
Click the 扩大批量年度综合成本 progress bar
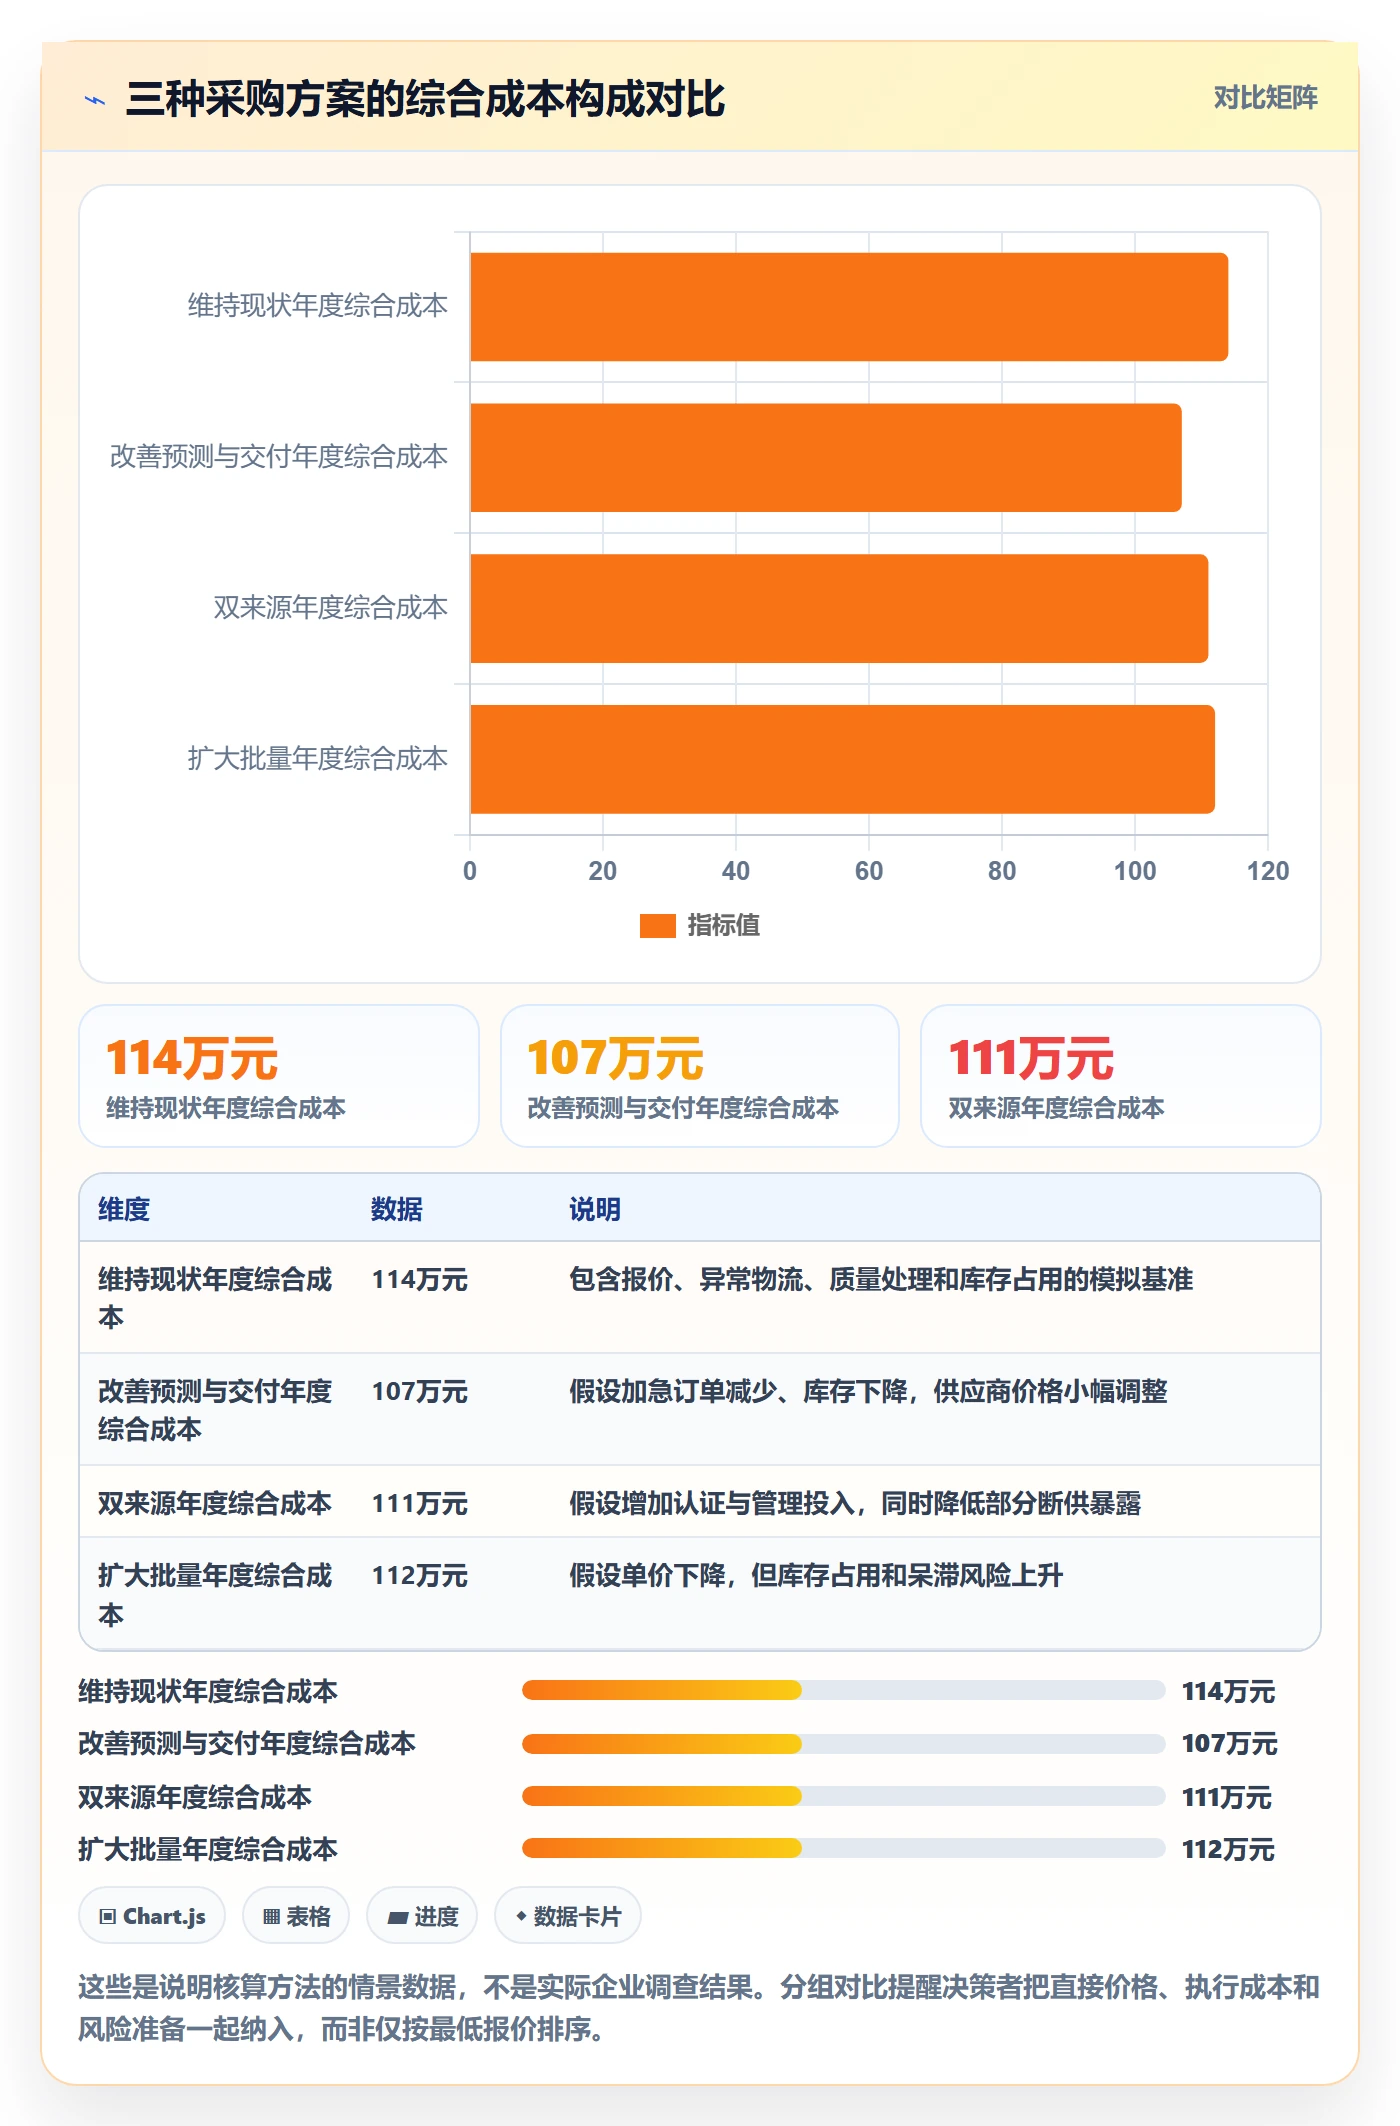point(843,1849)
